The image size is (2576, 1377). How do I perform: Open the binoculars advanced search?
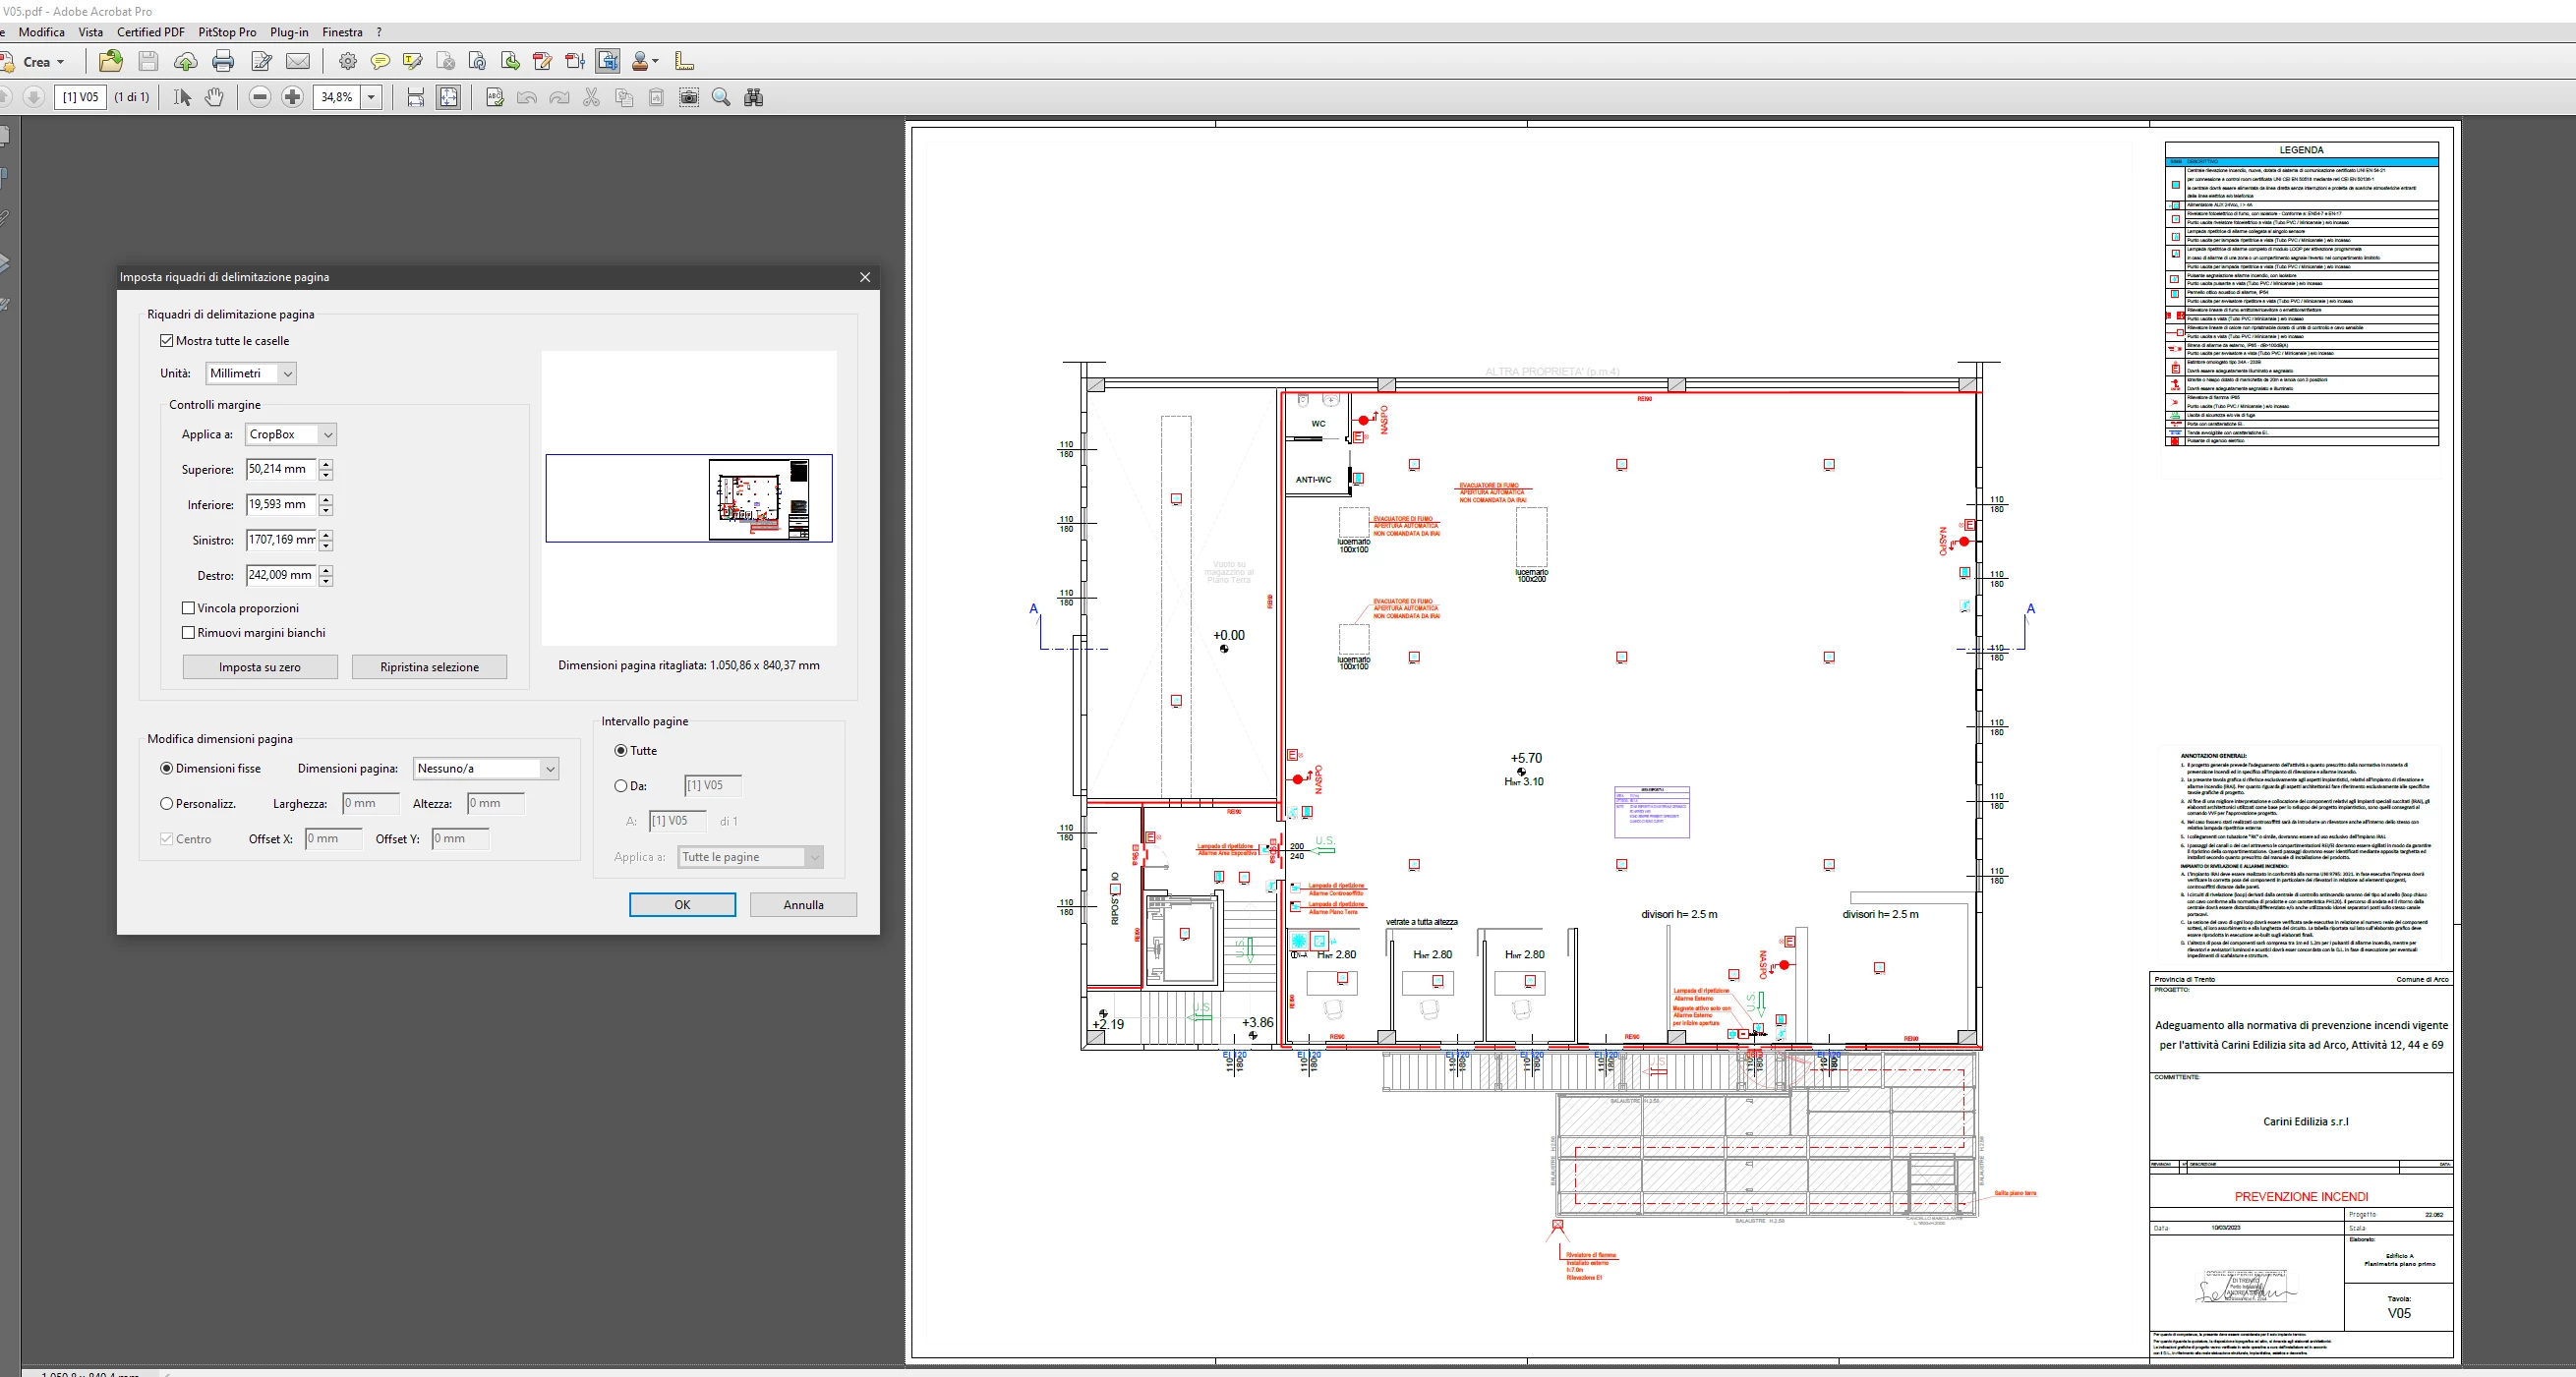754,97
